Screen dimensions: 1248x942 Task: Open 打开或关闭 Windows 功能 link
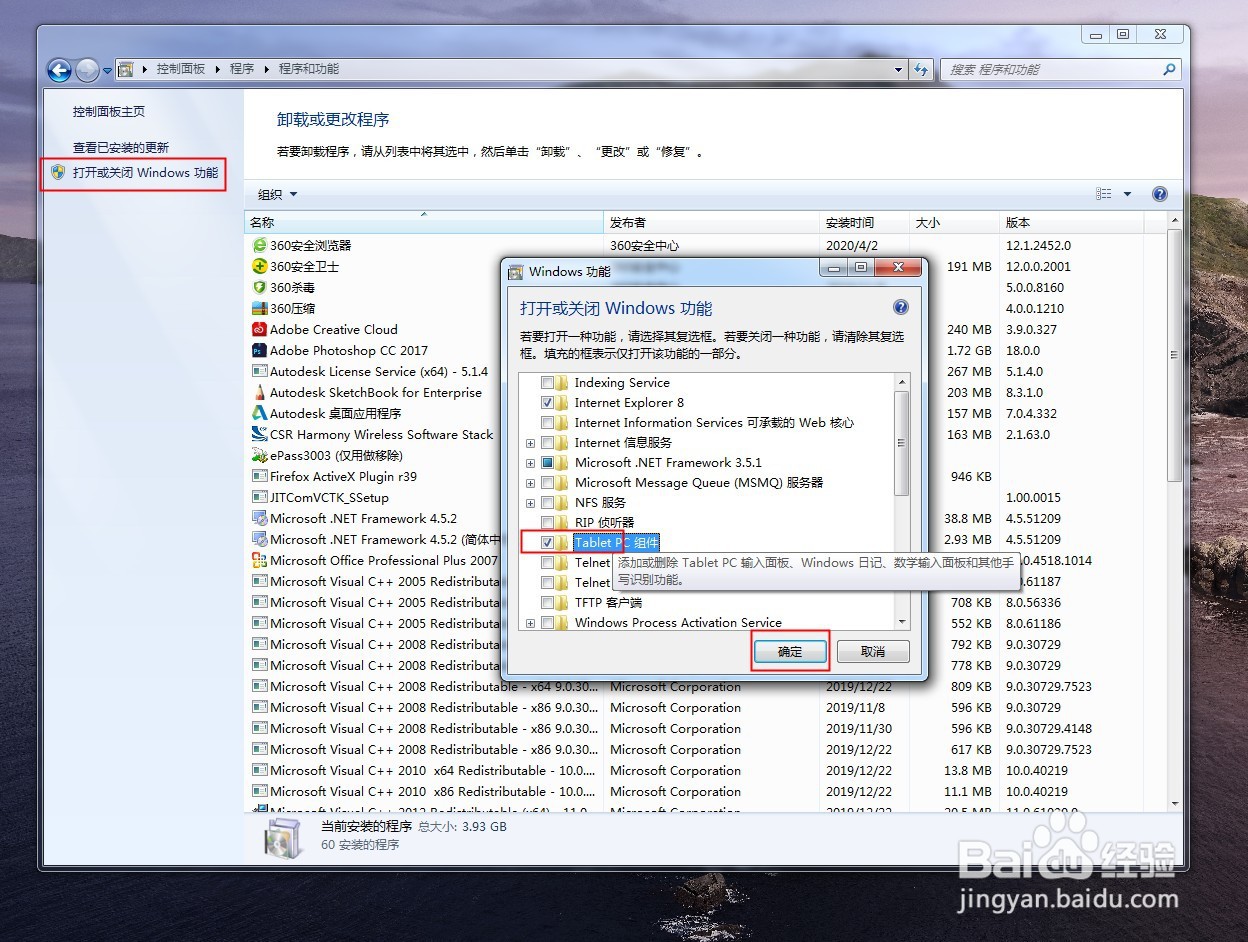145,172
